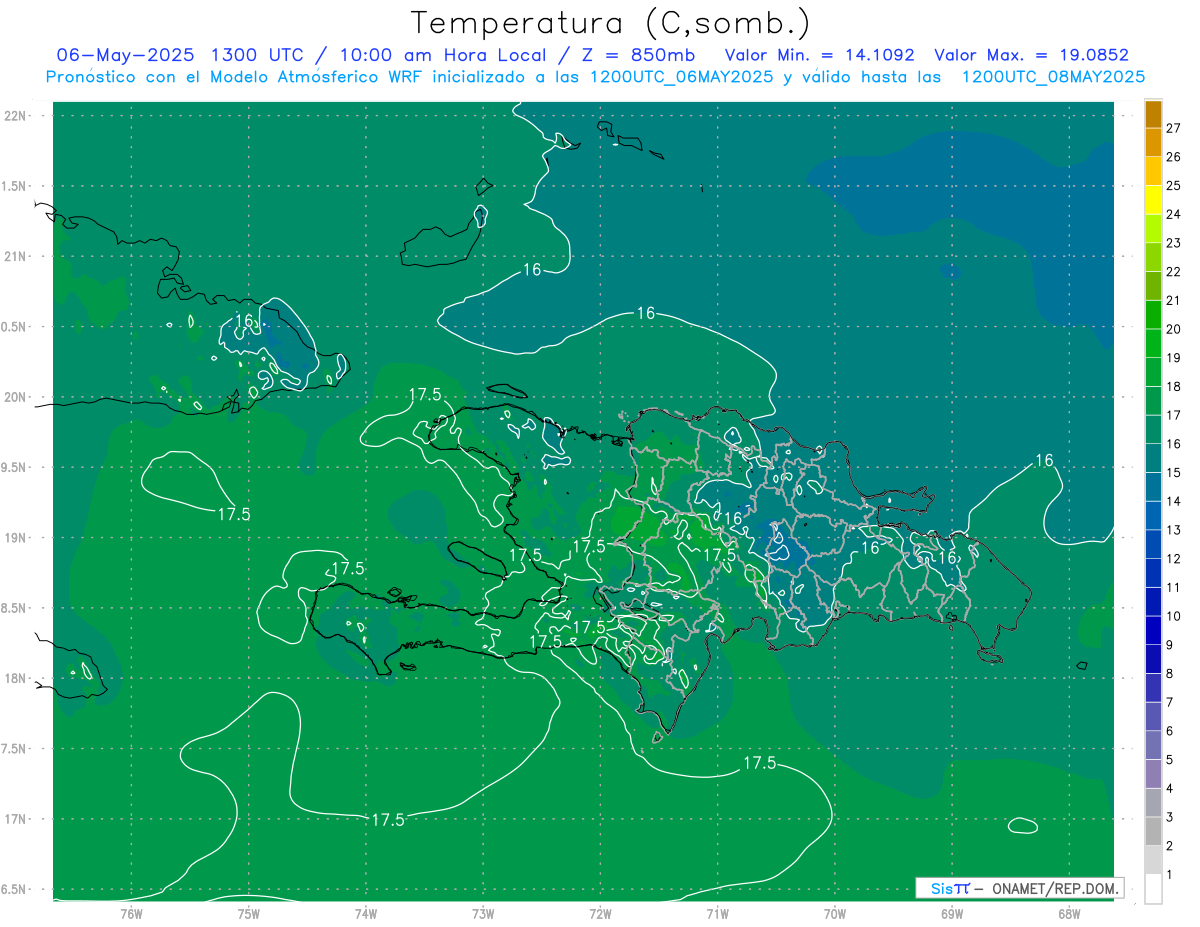Screen dimensions: 1200x927
Task: Click the '1' label on the color scale
Action: click(1170, 875)
